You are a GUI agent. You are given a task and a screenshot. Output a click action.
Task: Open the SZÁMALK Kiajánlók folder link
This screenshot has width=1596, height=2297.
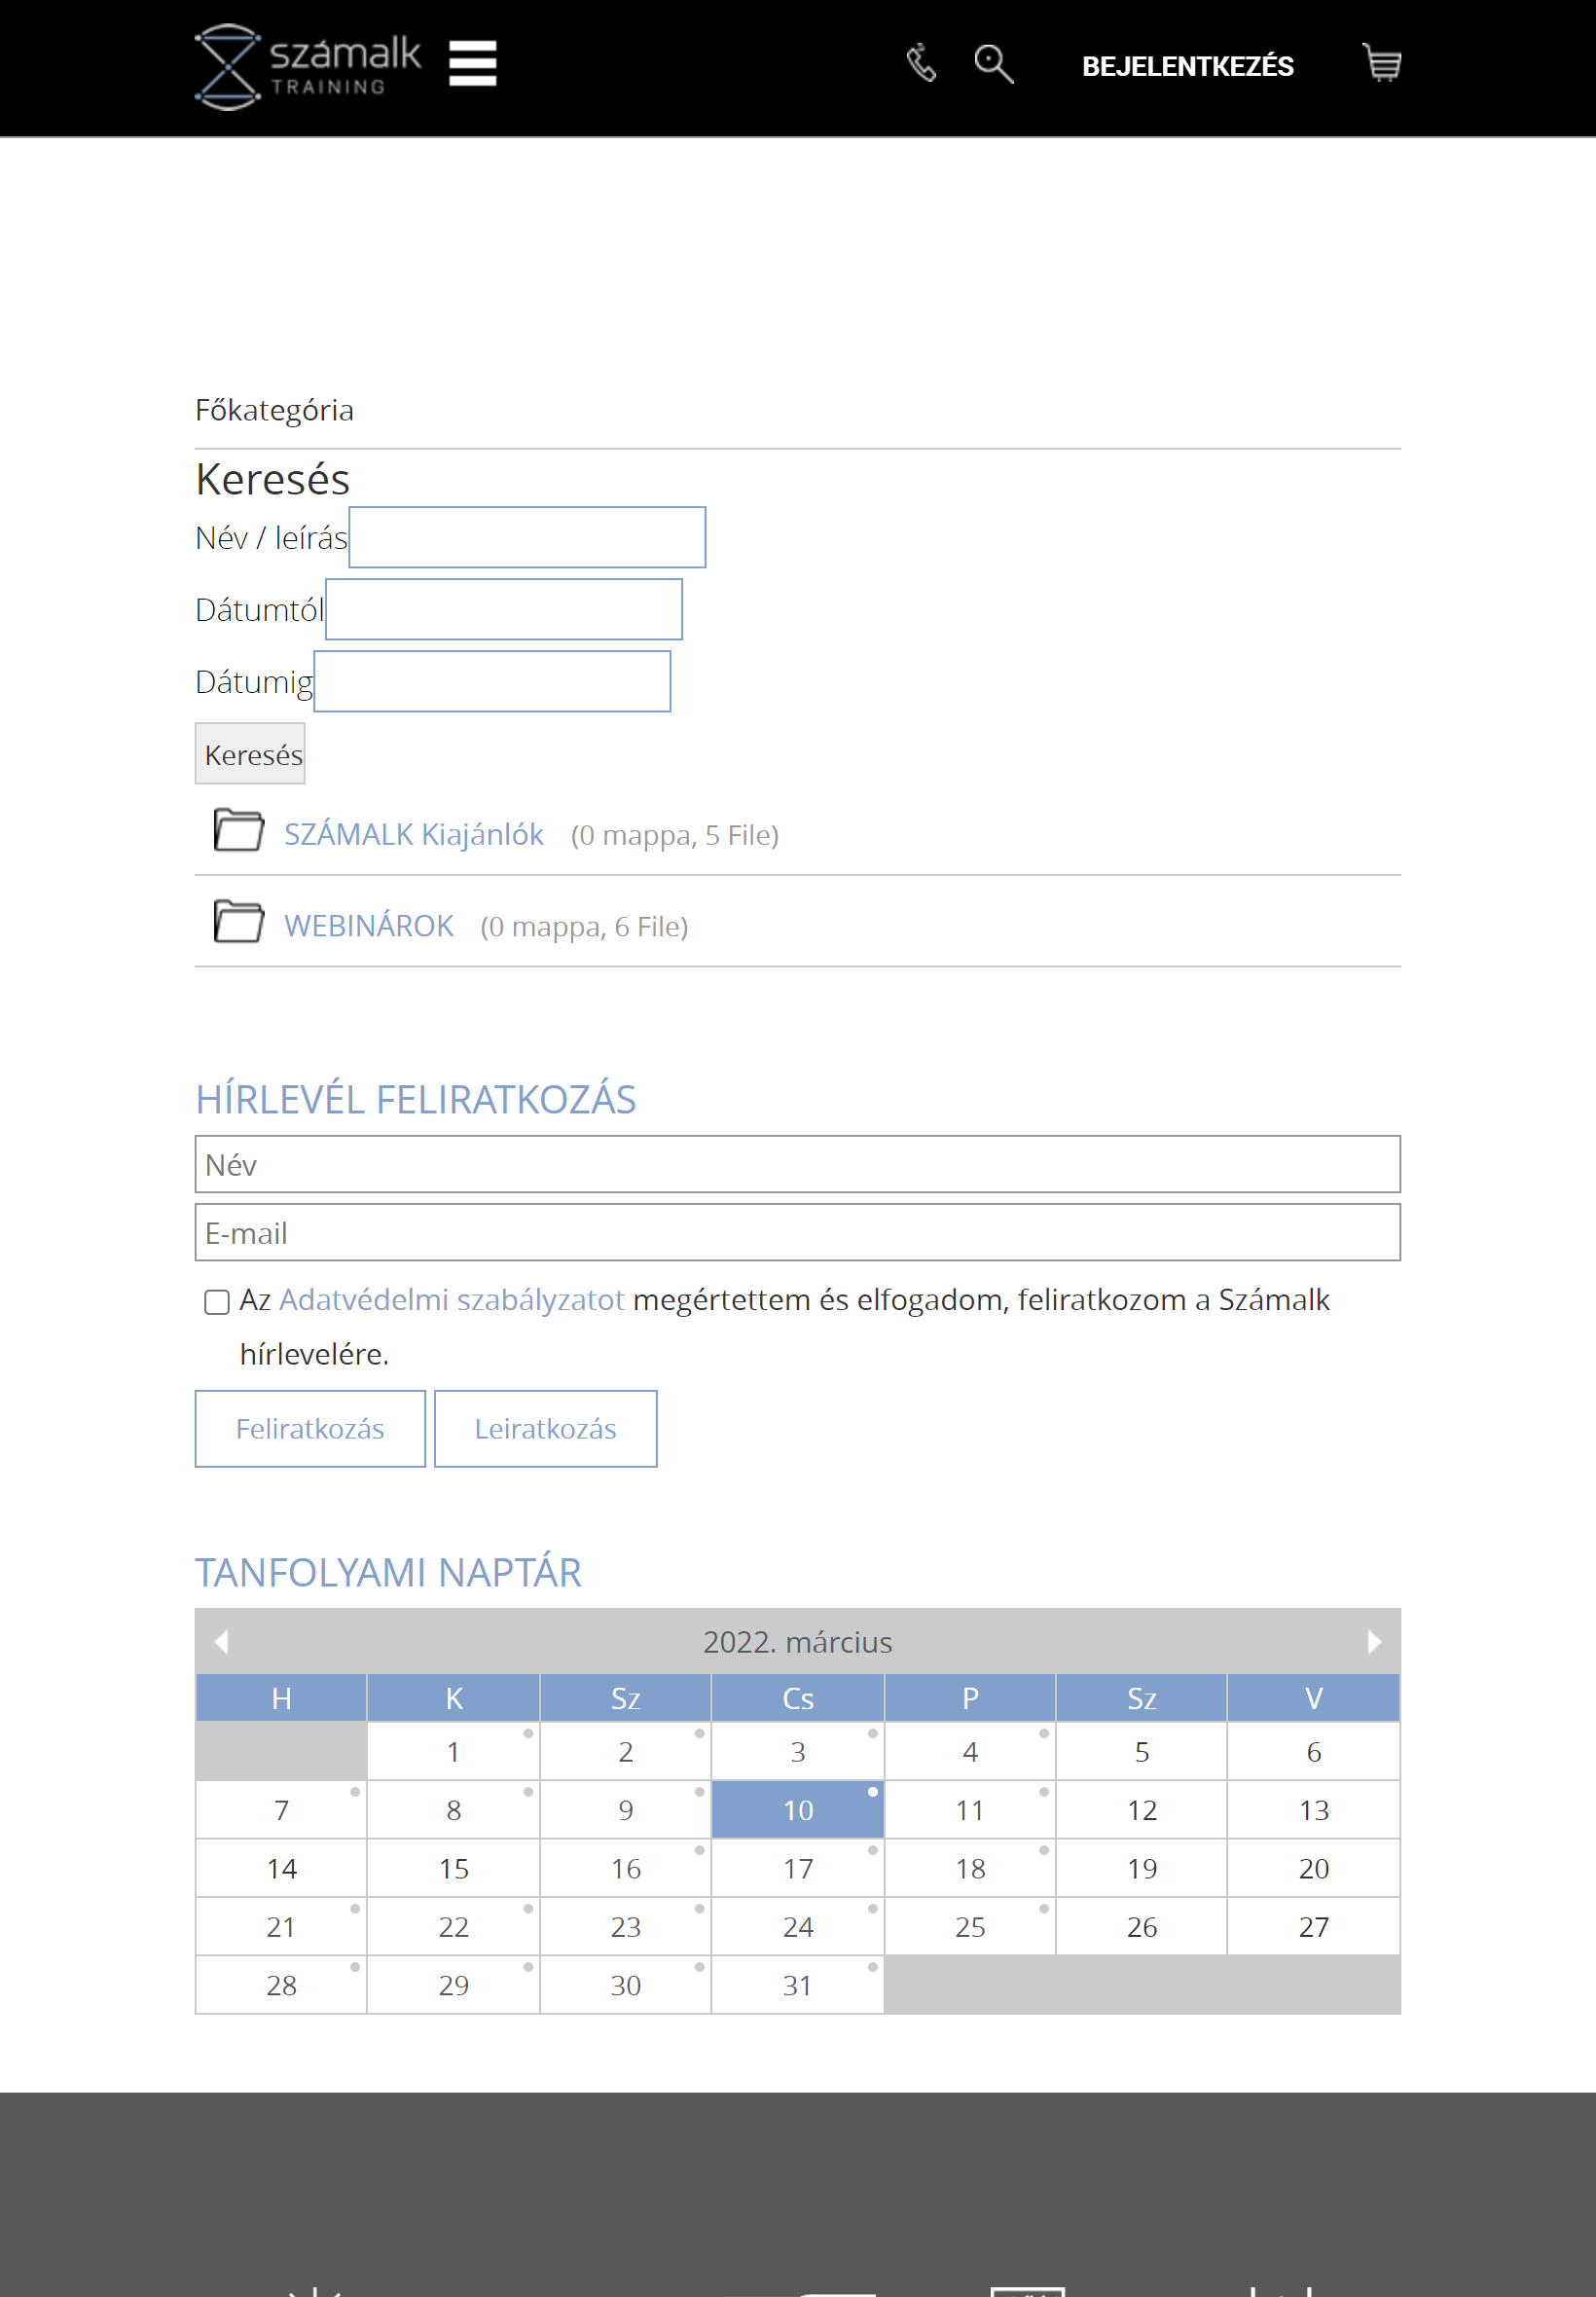414,834
